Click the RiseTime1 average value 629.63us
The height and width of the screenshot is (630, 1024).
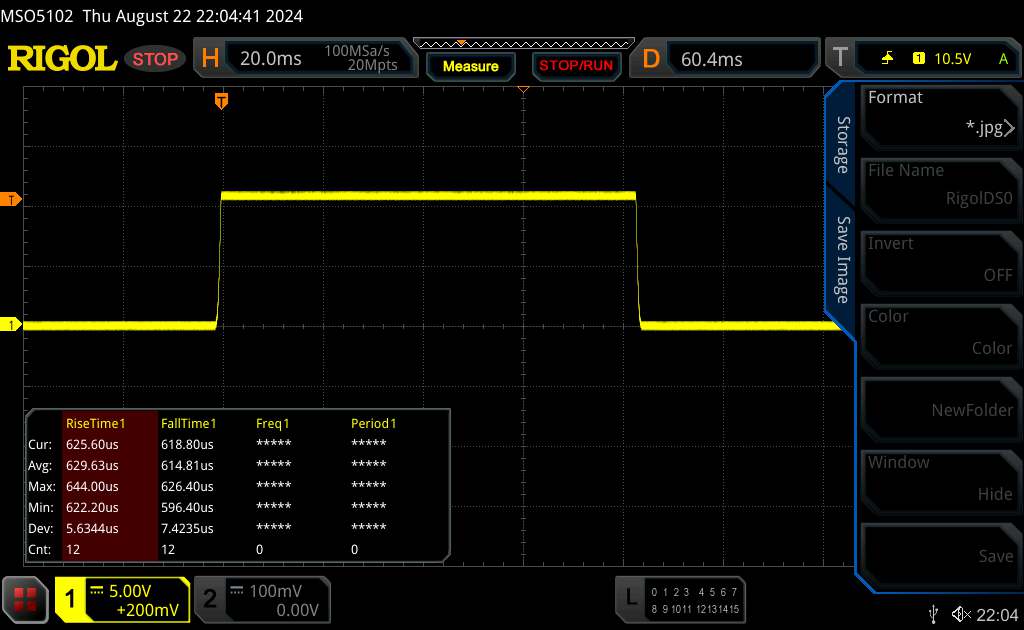[92, 465]
